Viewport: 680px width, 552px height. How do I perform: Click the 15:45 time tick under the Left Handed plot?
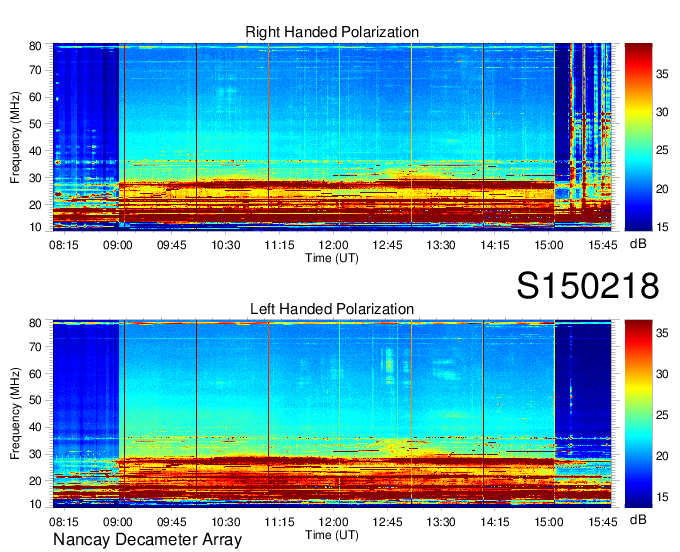603,522
